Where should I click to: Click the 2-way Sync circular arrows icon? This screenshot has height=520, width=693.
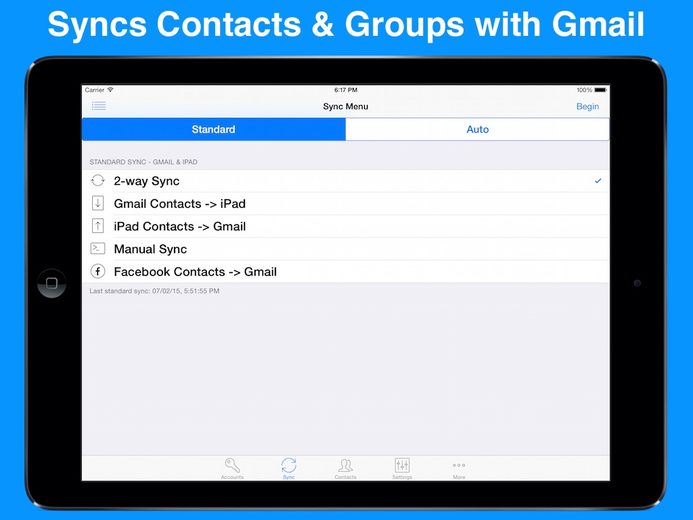pos(98,181)
